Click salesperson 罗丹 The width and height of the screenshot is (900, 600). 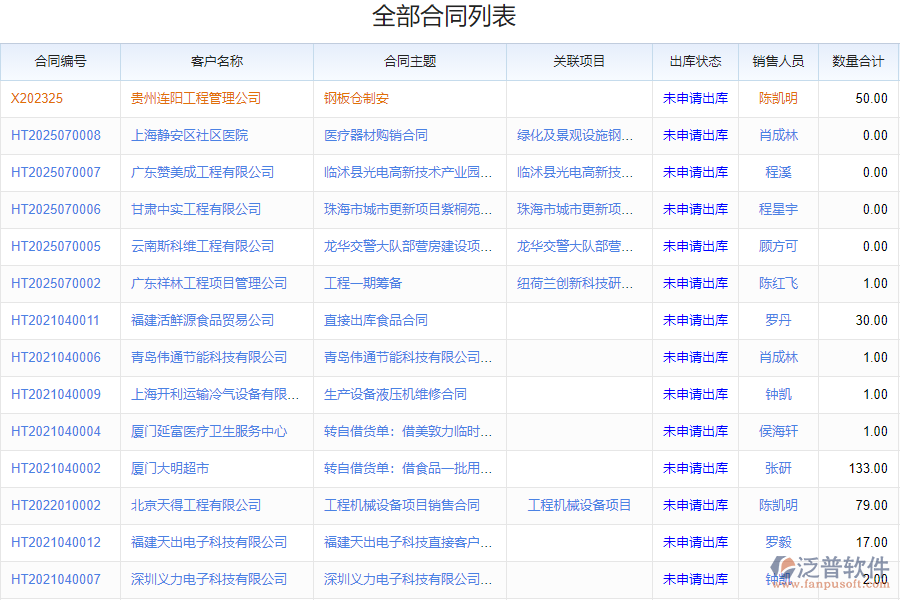coord(778,320)
